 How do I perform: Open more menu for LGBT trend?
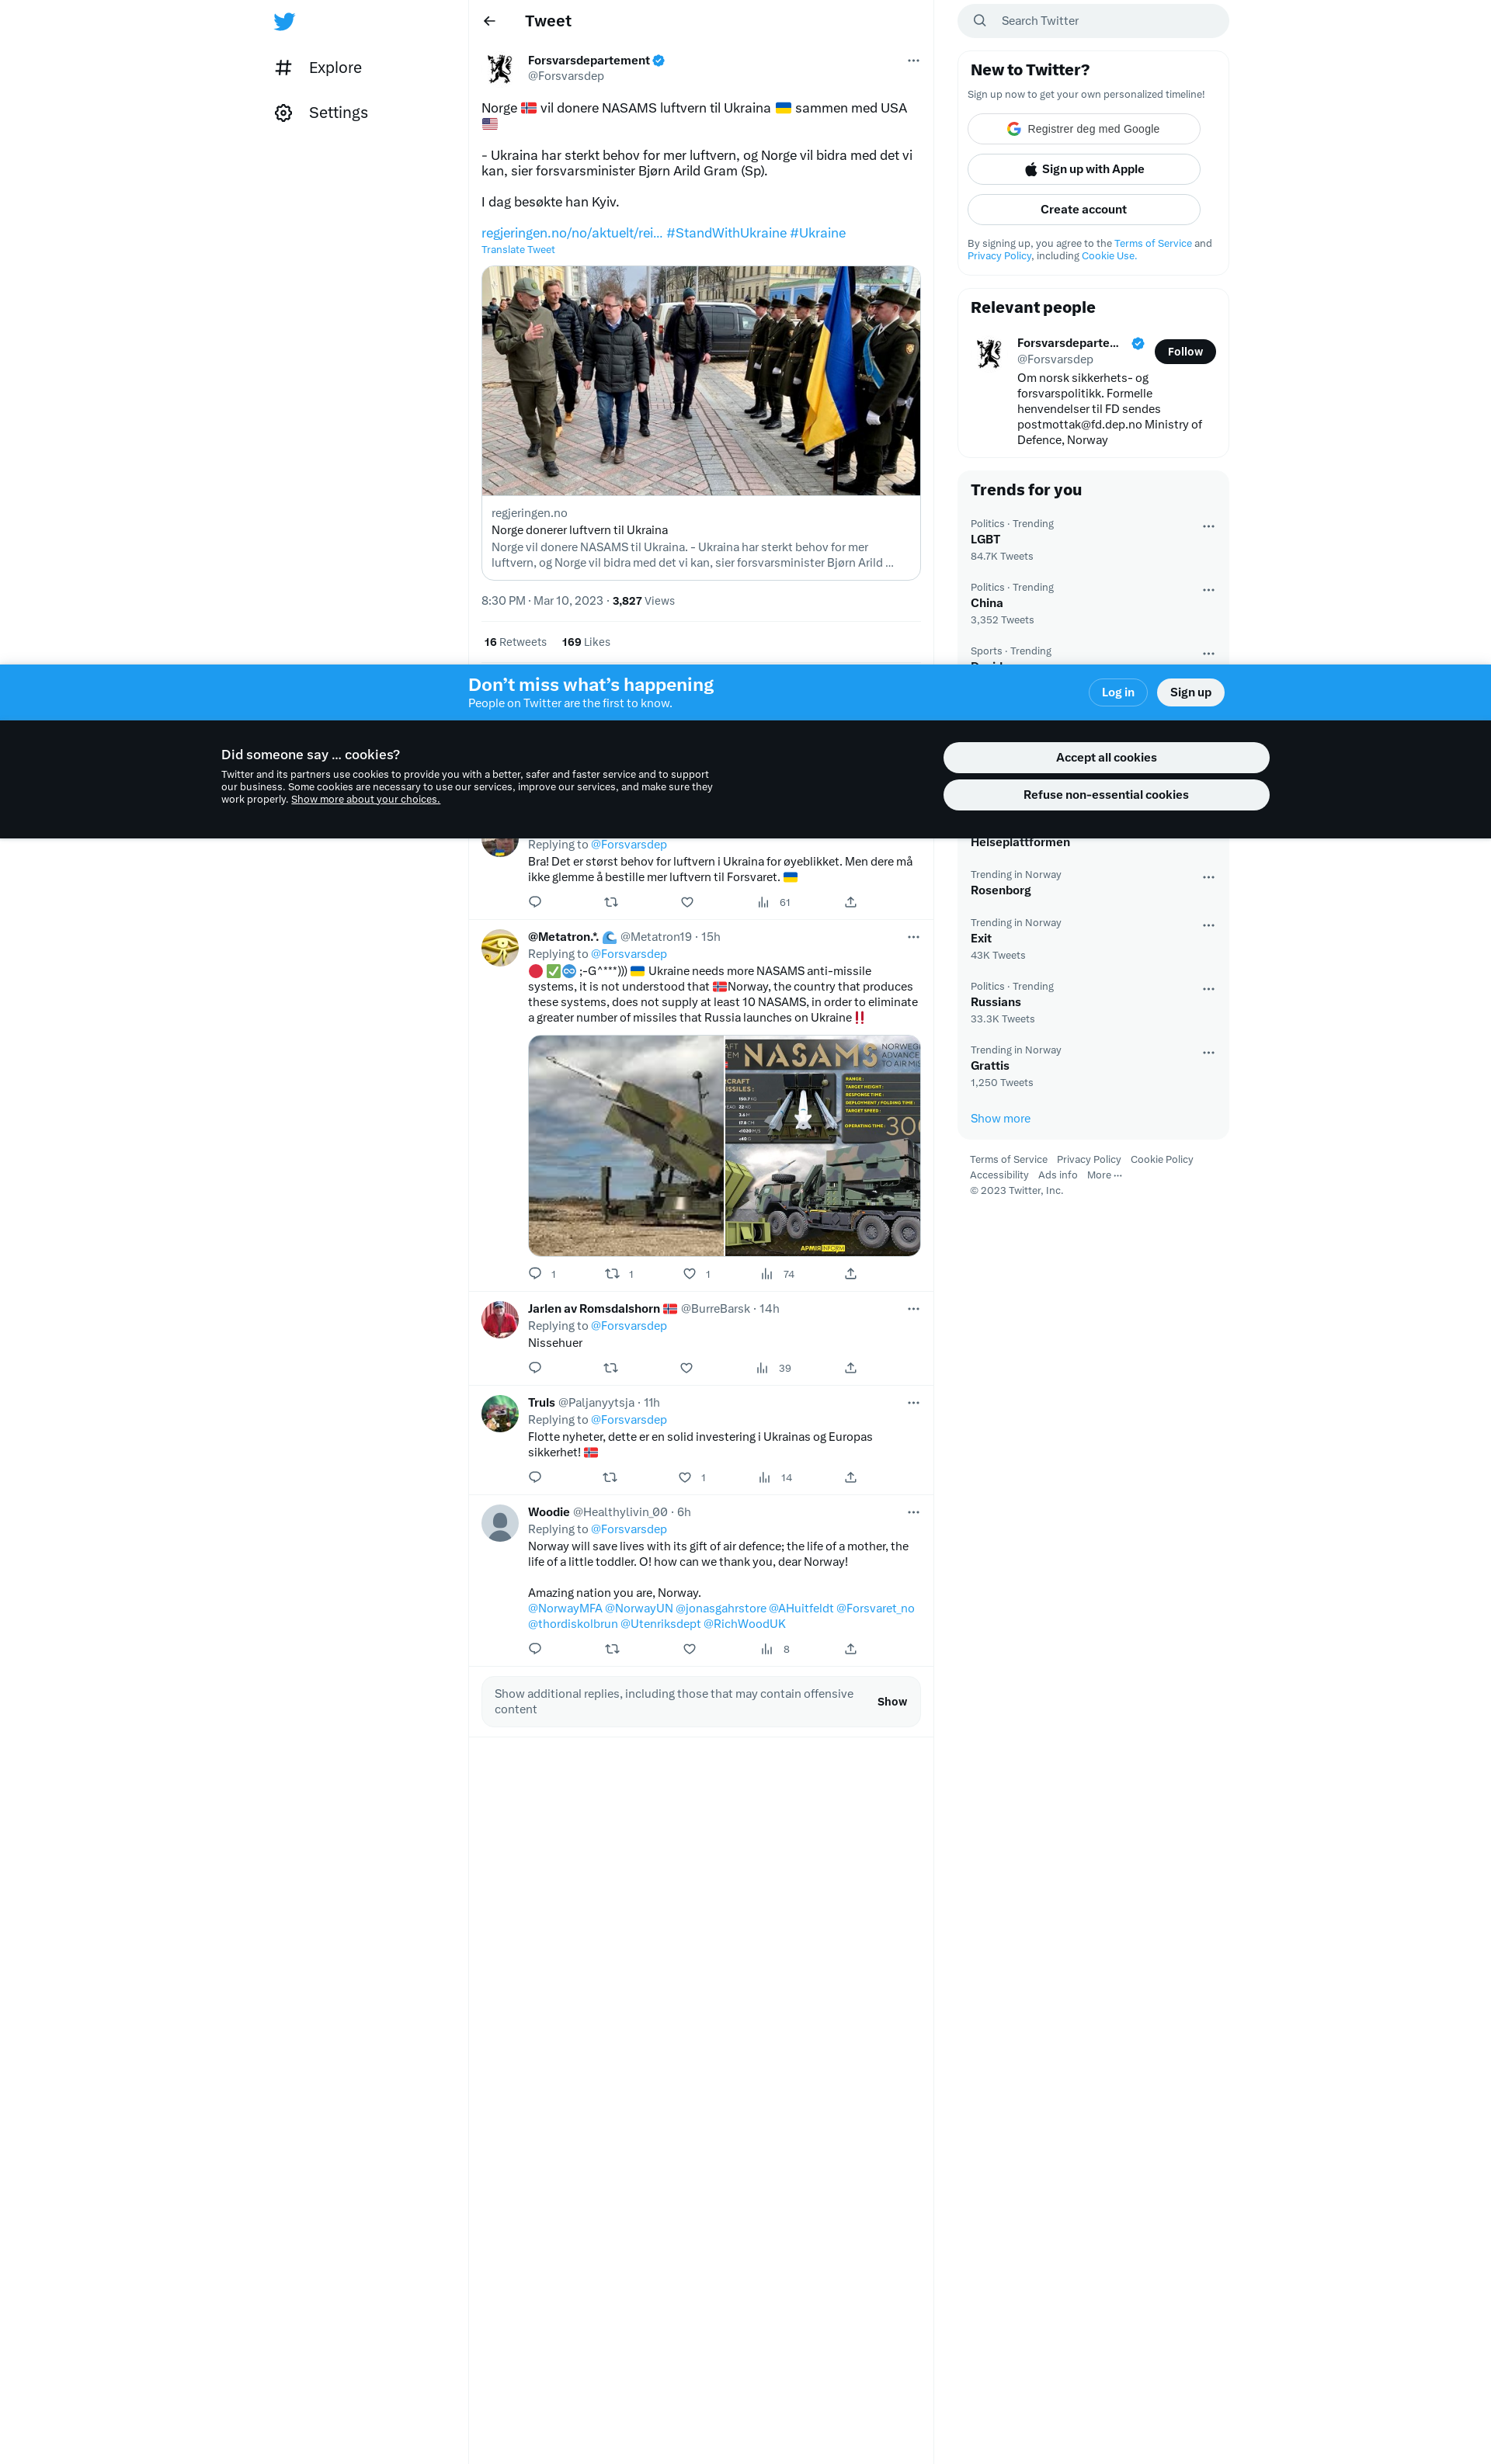pos(1208,526)
